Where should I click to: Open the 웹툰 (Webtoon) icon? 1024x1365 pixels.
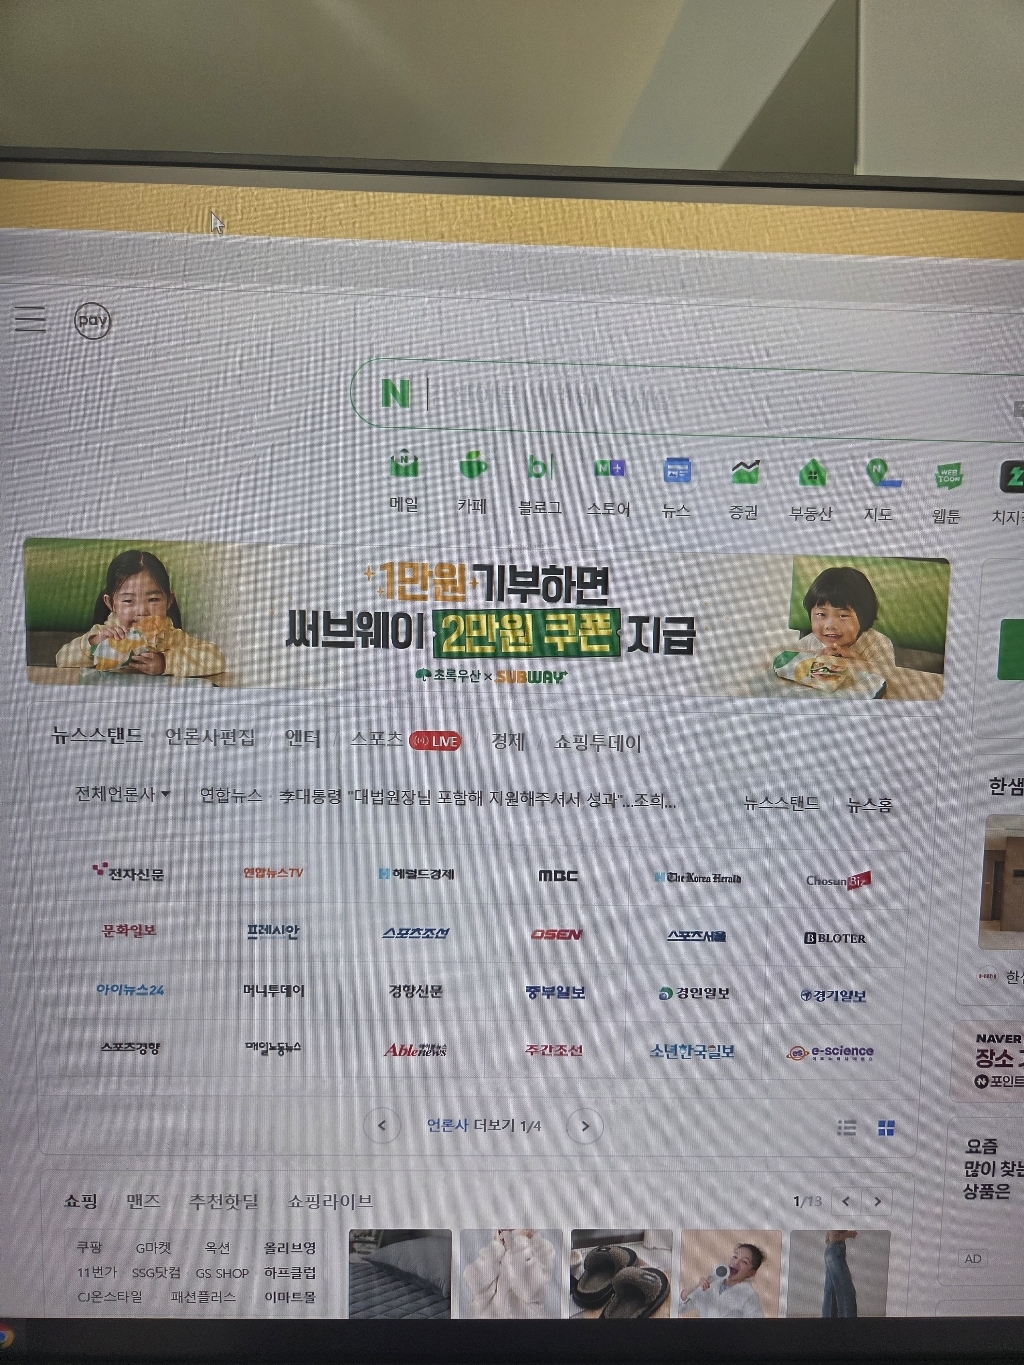coord(947,476)
